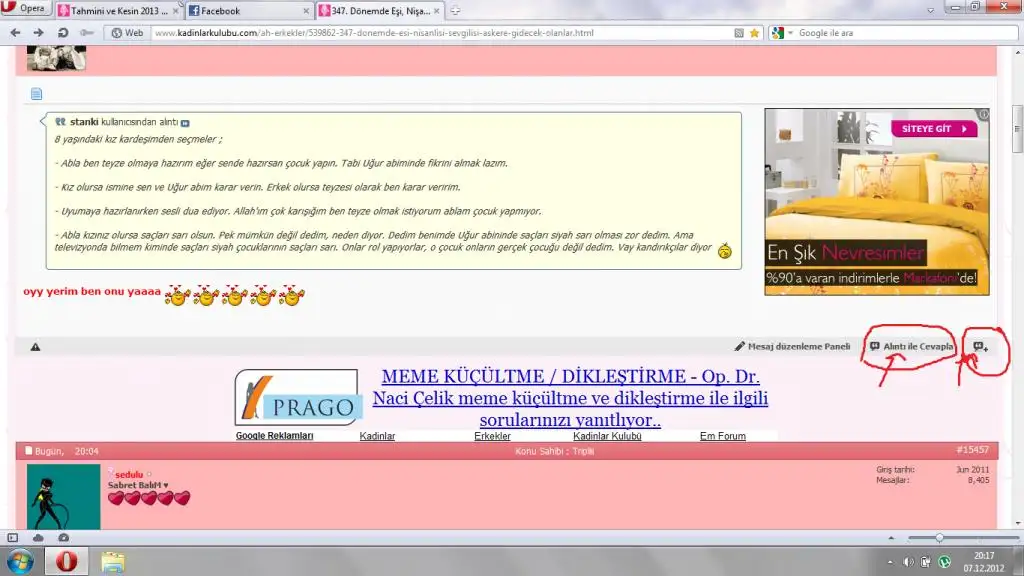Open a new tab with the plus button
Image resolution: width=1024 pixels, height=576 pixels.
tap(455, 11)
